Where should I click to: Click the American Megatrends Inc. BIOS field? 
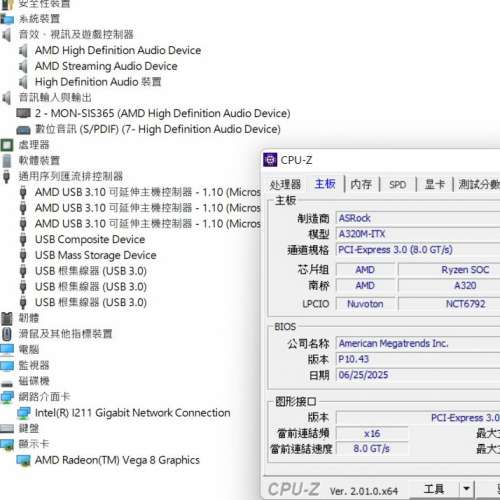point(418,343)
